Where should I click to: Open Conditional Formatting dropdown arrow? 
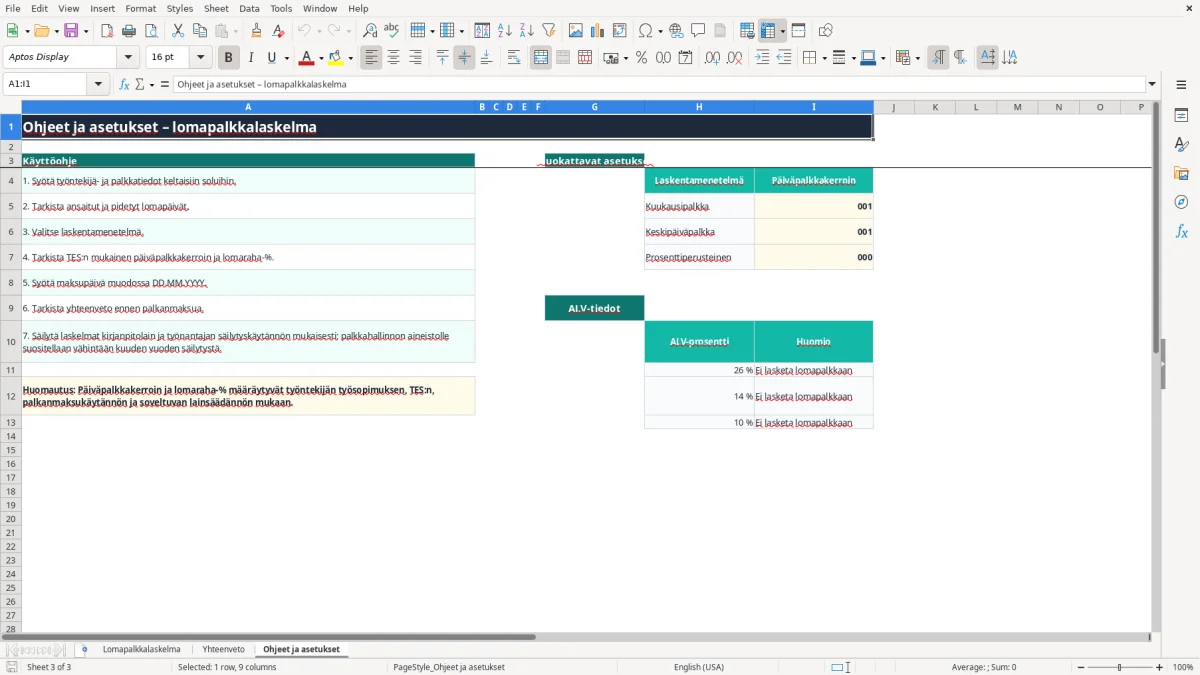917,58
